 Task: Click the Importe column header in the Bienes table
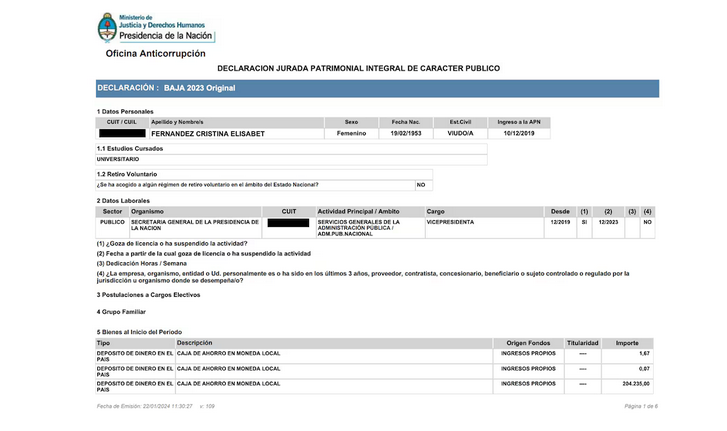627,343
